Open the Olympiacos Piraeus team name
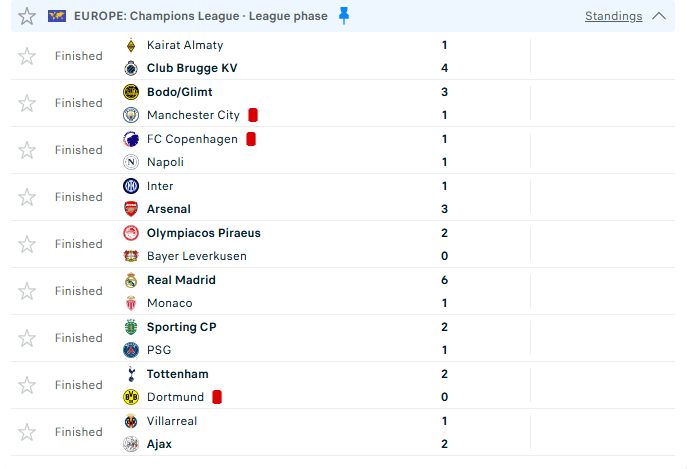This screenshot has height=469, width=687. click(203, 233)
